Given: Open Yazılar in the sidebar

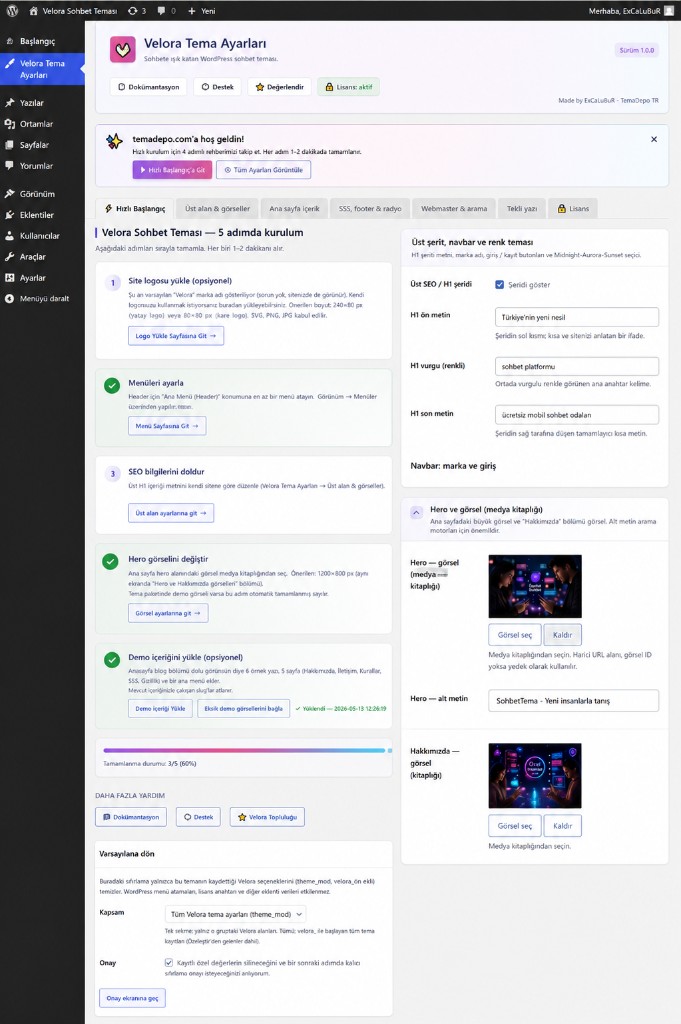Looking at the screenshot, I should [42, 103].
